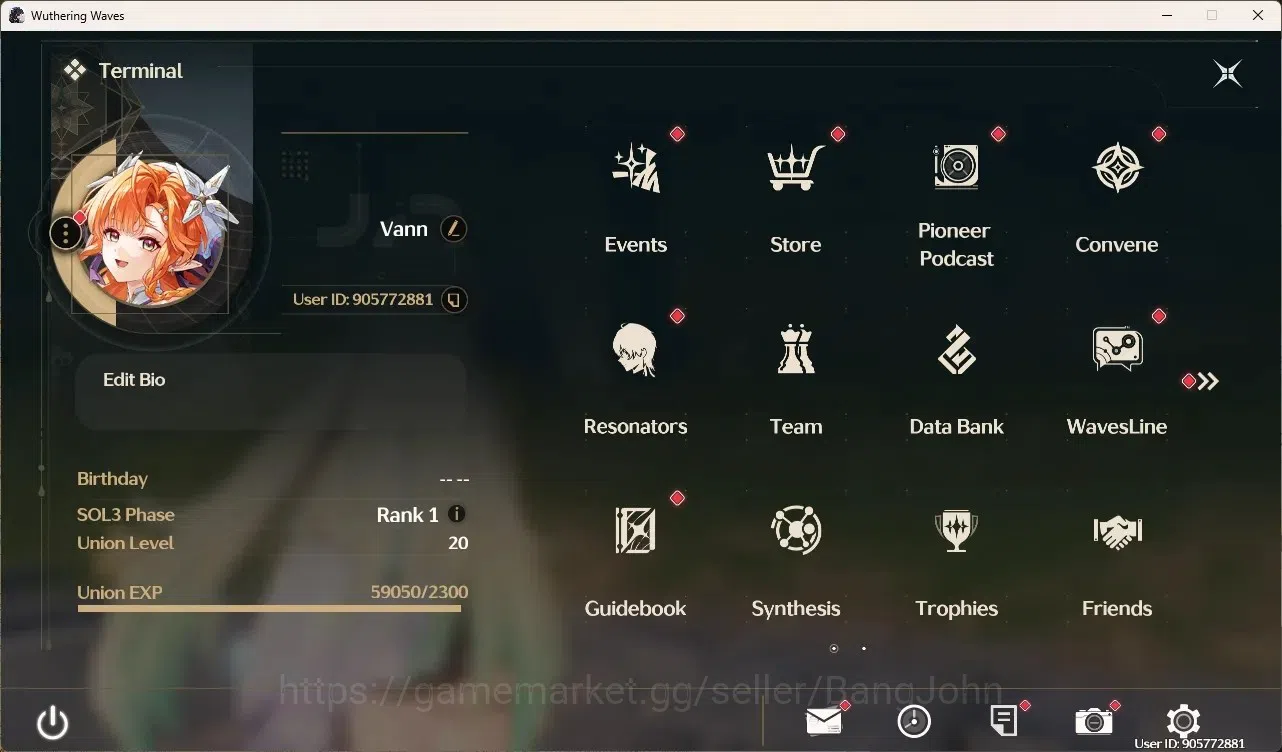
Task: Click the Rank 1 text
Action: 407,515
